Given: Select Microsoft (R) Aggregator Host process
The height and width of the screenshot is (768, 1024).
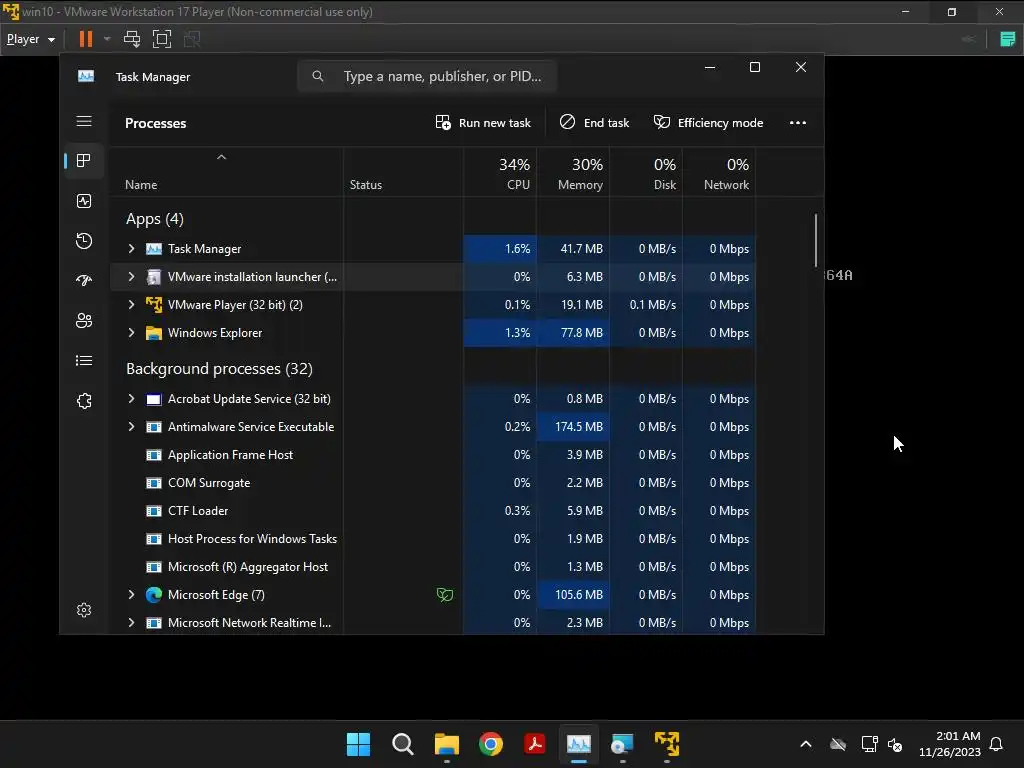Looking at the screenshot, I should (x=432, y=567).
